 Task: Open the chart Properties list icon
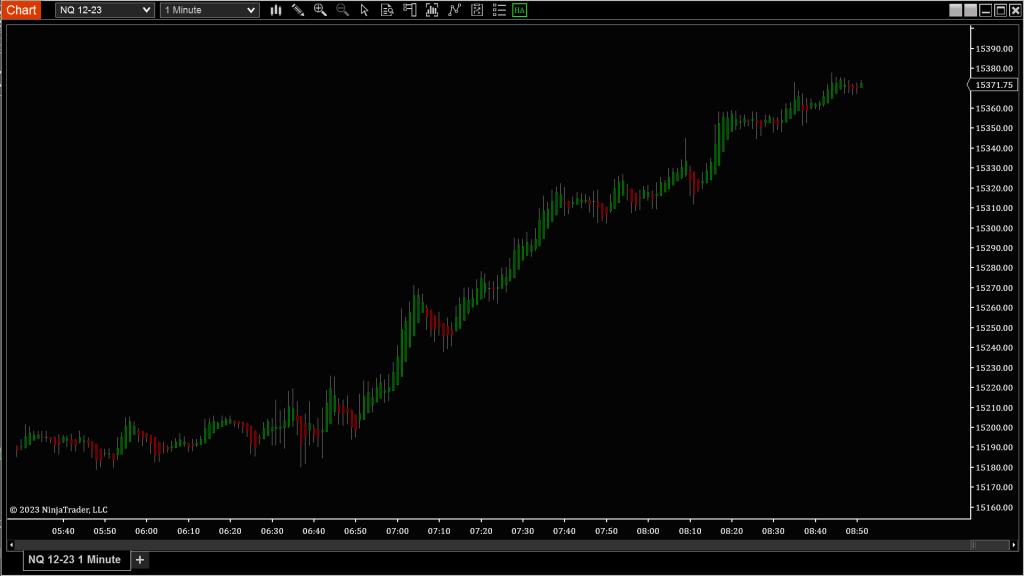coord(498,10)
